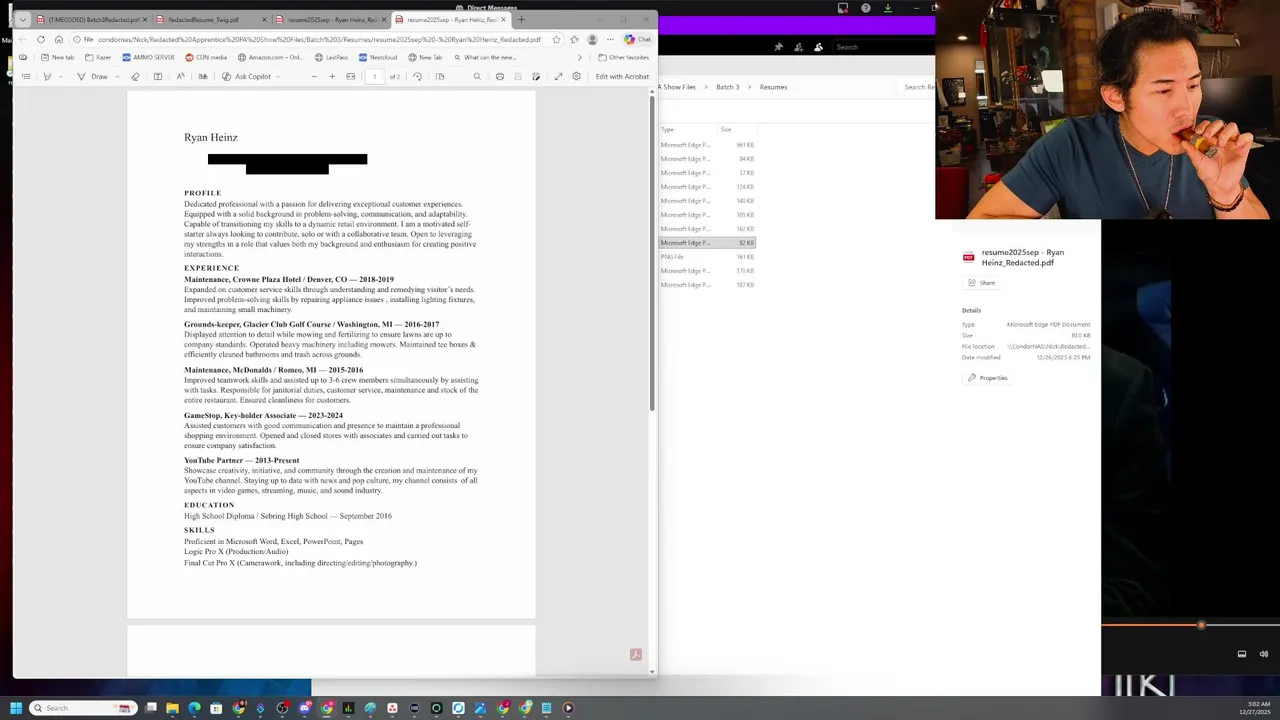
Task: Add this page to favorites star
Action: point(556,39)
